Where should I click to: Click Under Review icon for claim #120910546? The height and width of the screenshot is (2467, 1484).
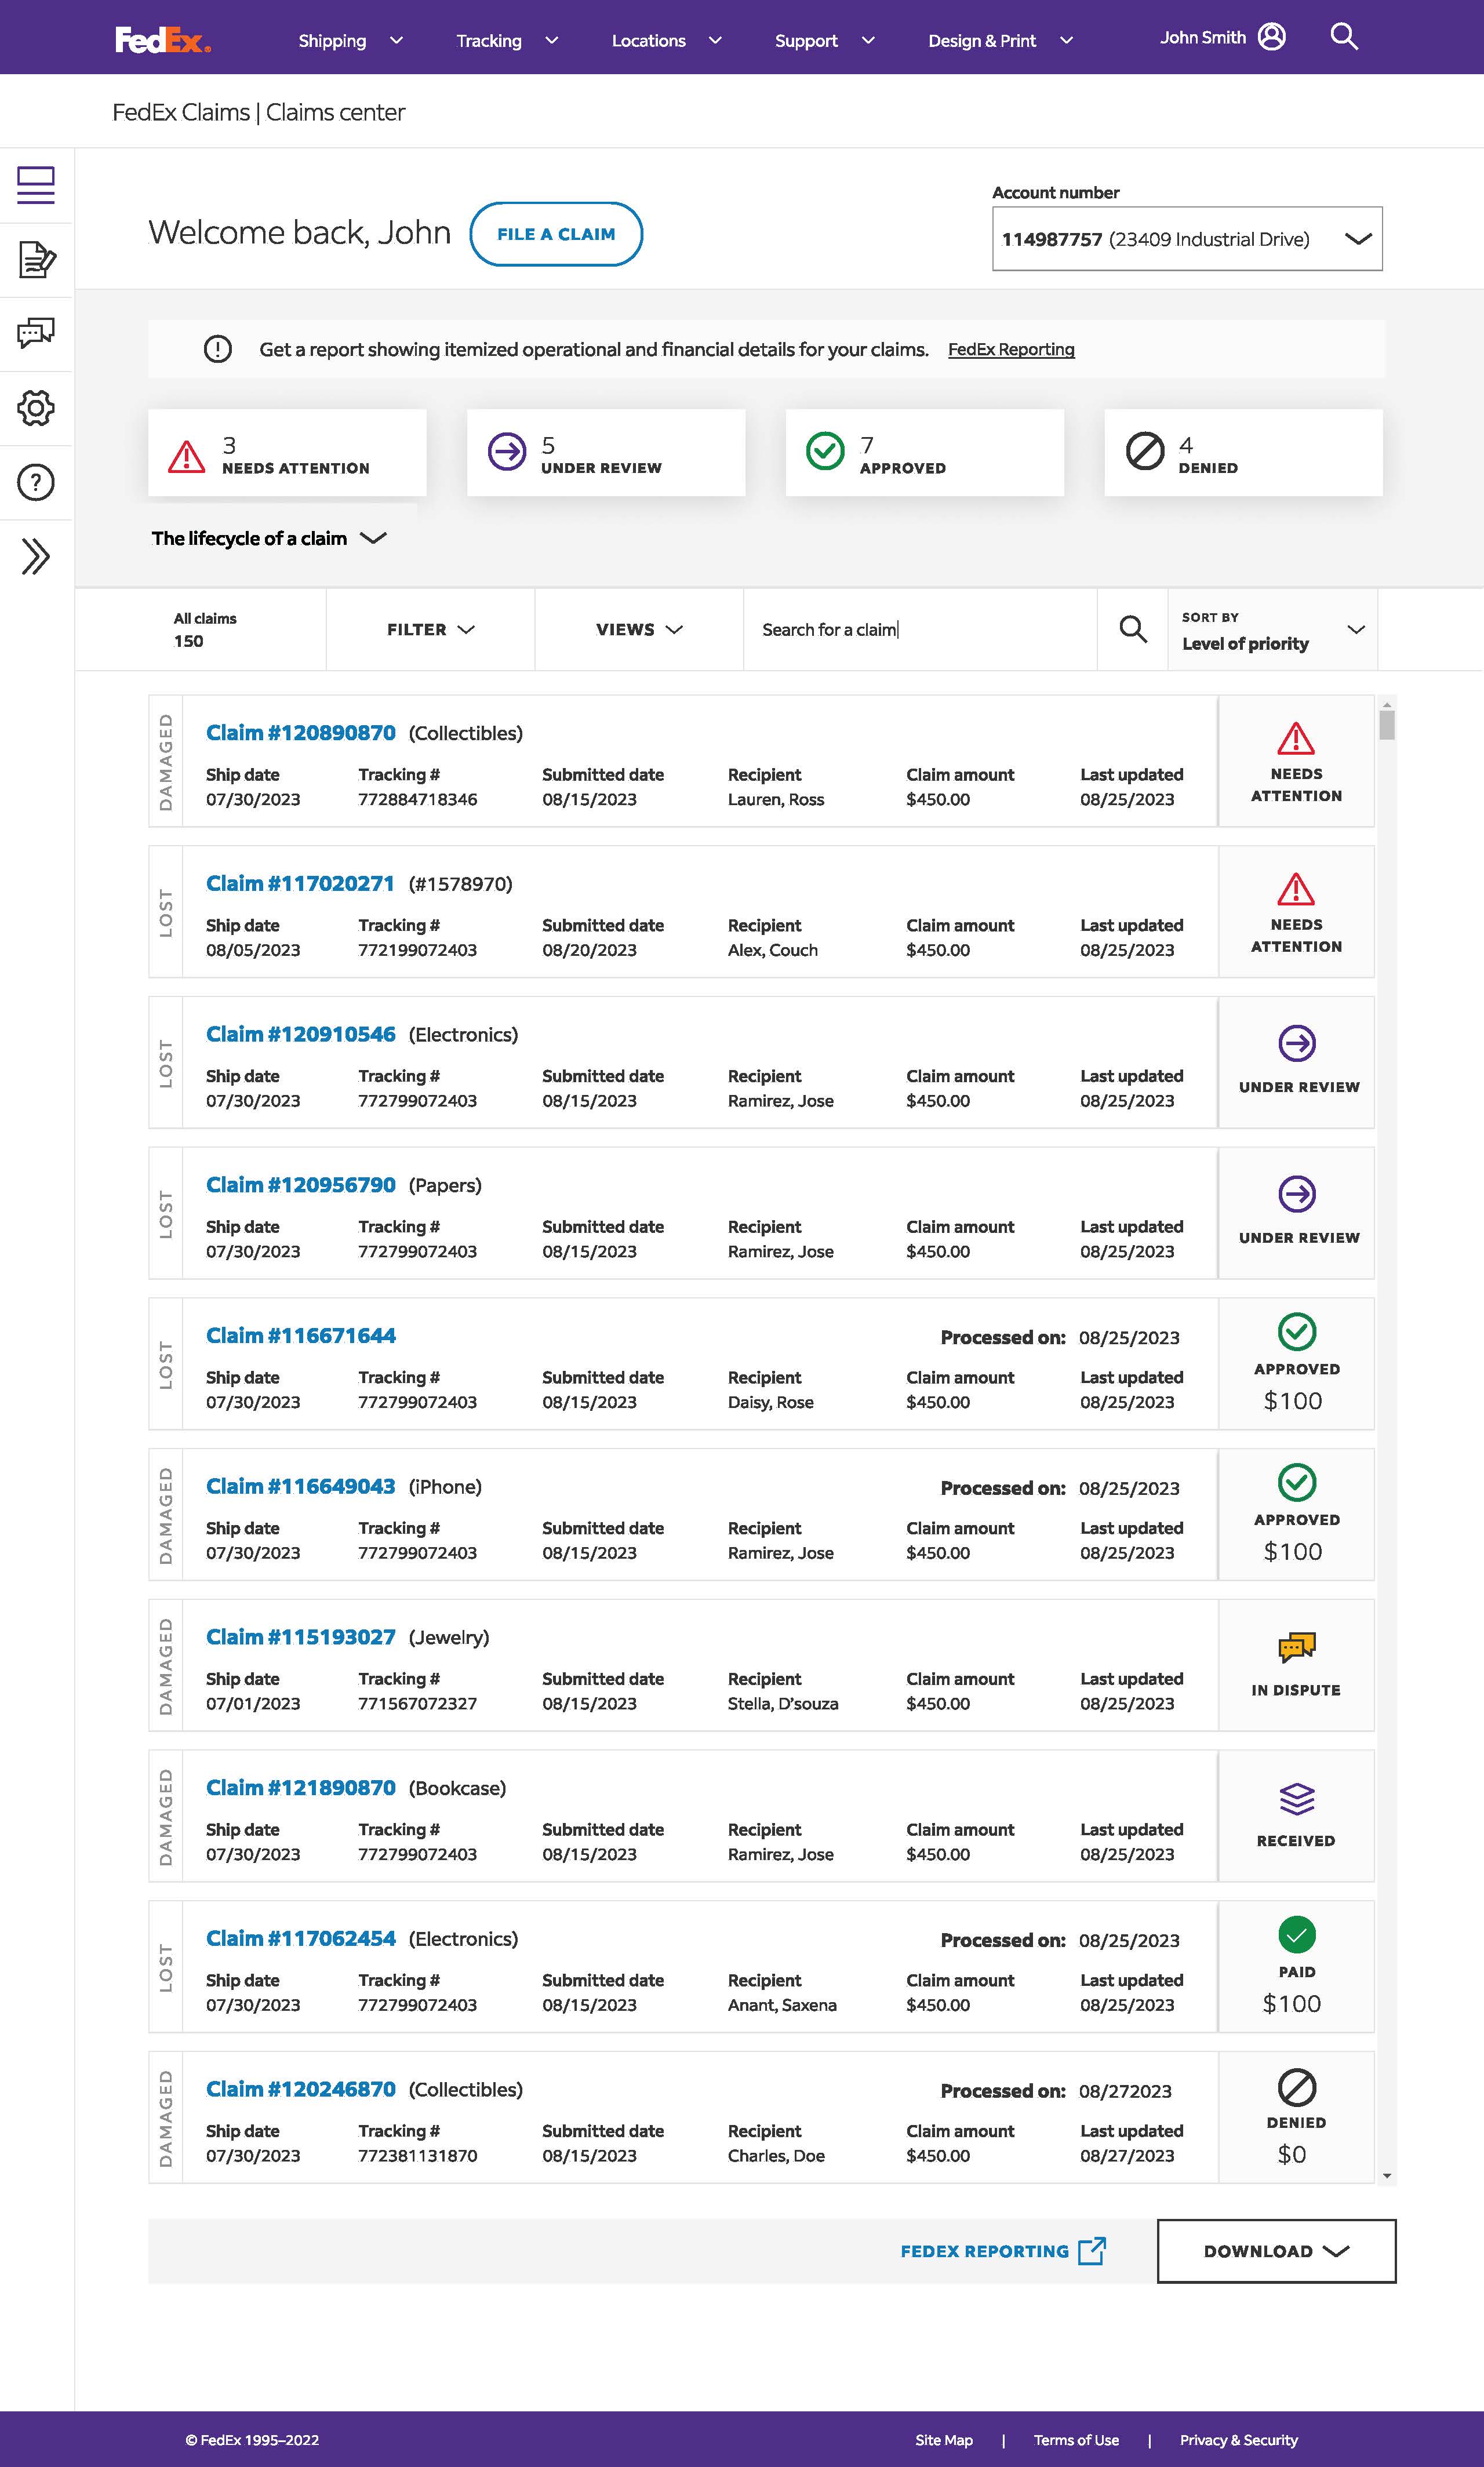[1297, 1043]
